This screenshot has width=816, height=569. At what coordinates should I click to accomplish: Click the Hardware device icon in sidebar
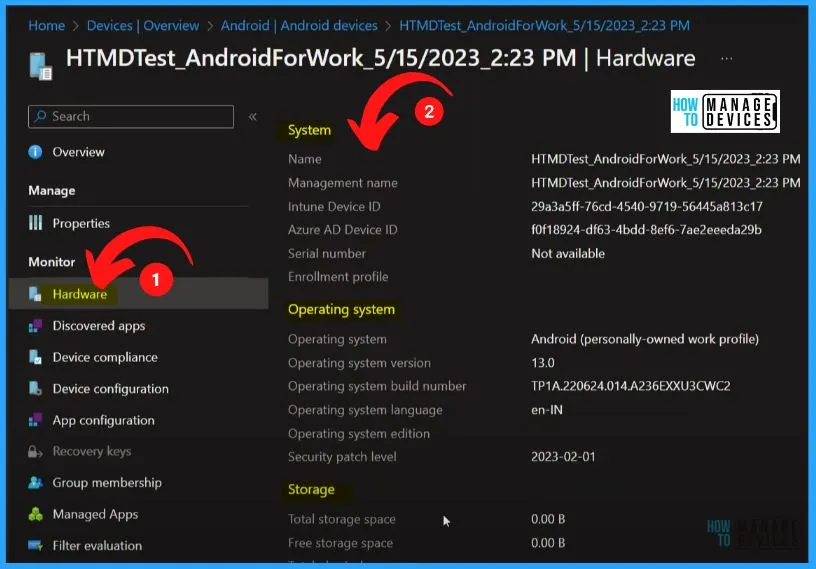[35, 294]
